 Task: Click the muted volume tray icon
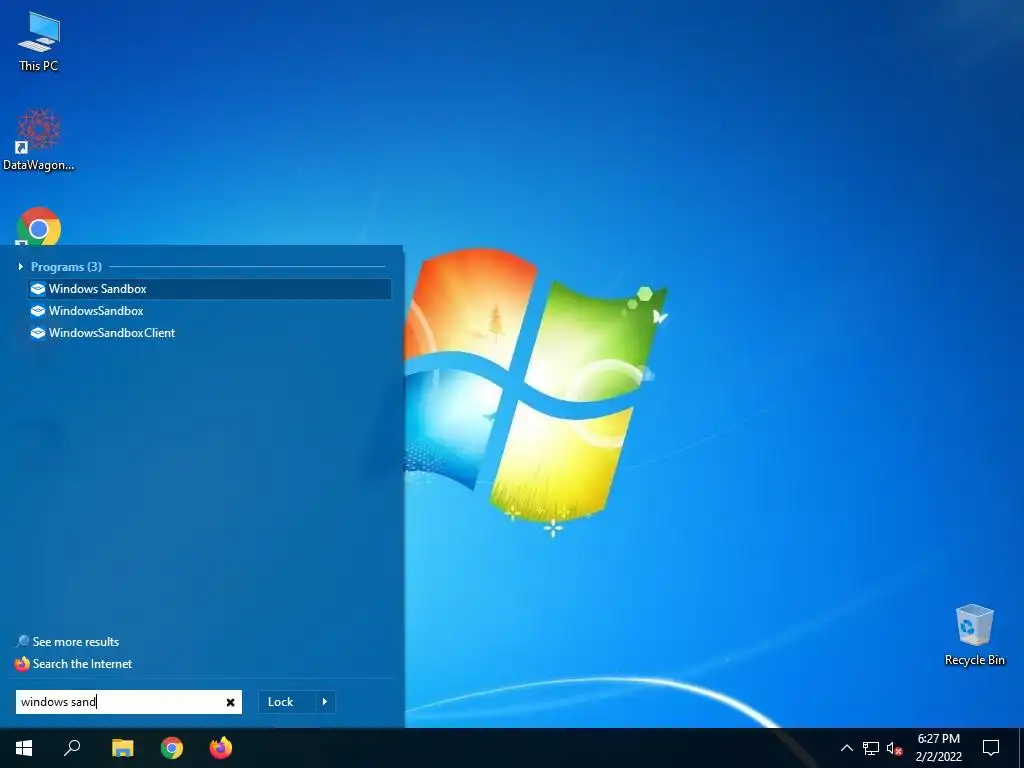pyautogui.click(x=895, y=748)
